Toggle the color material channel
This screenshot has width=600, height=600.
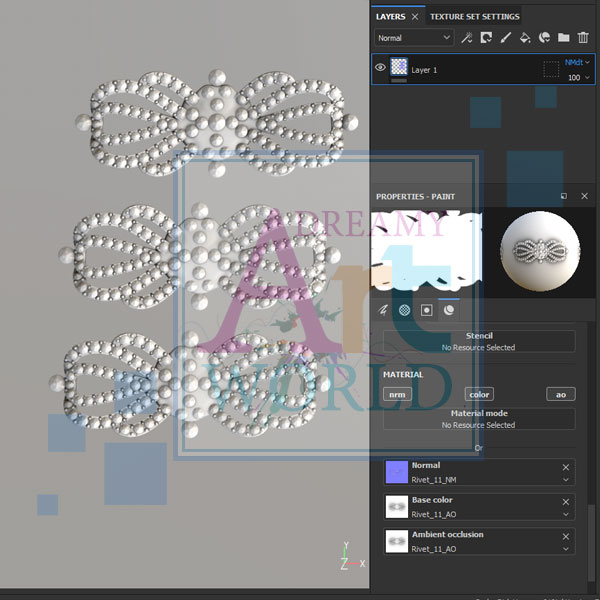tap(479, 394)
